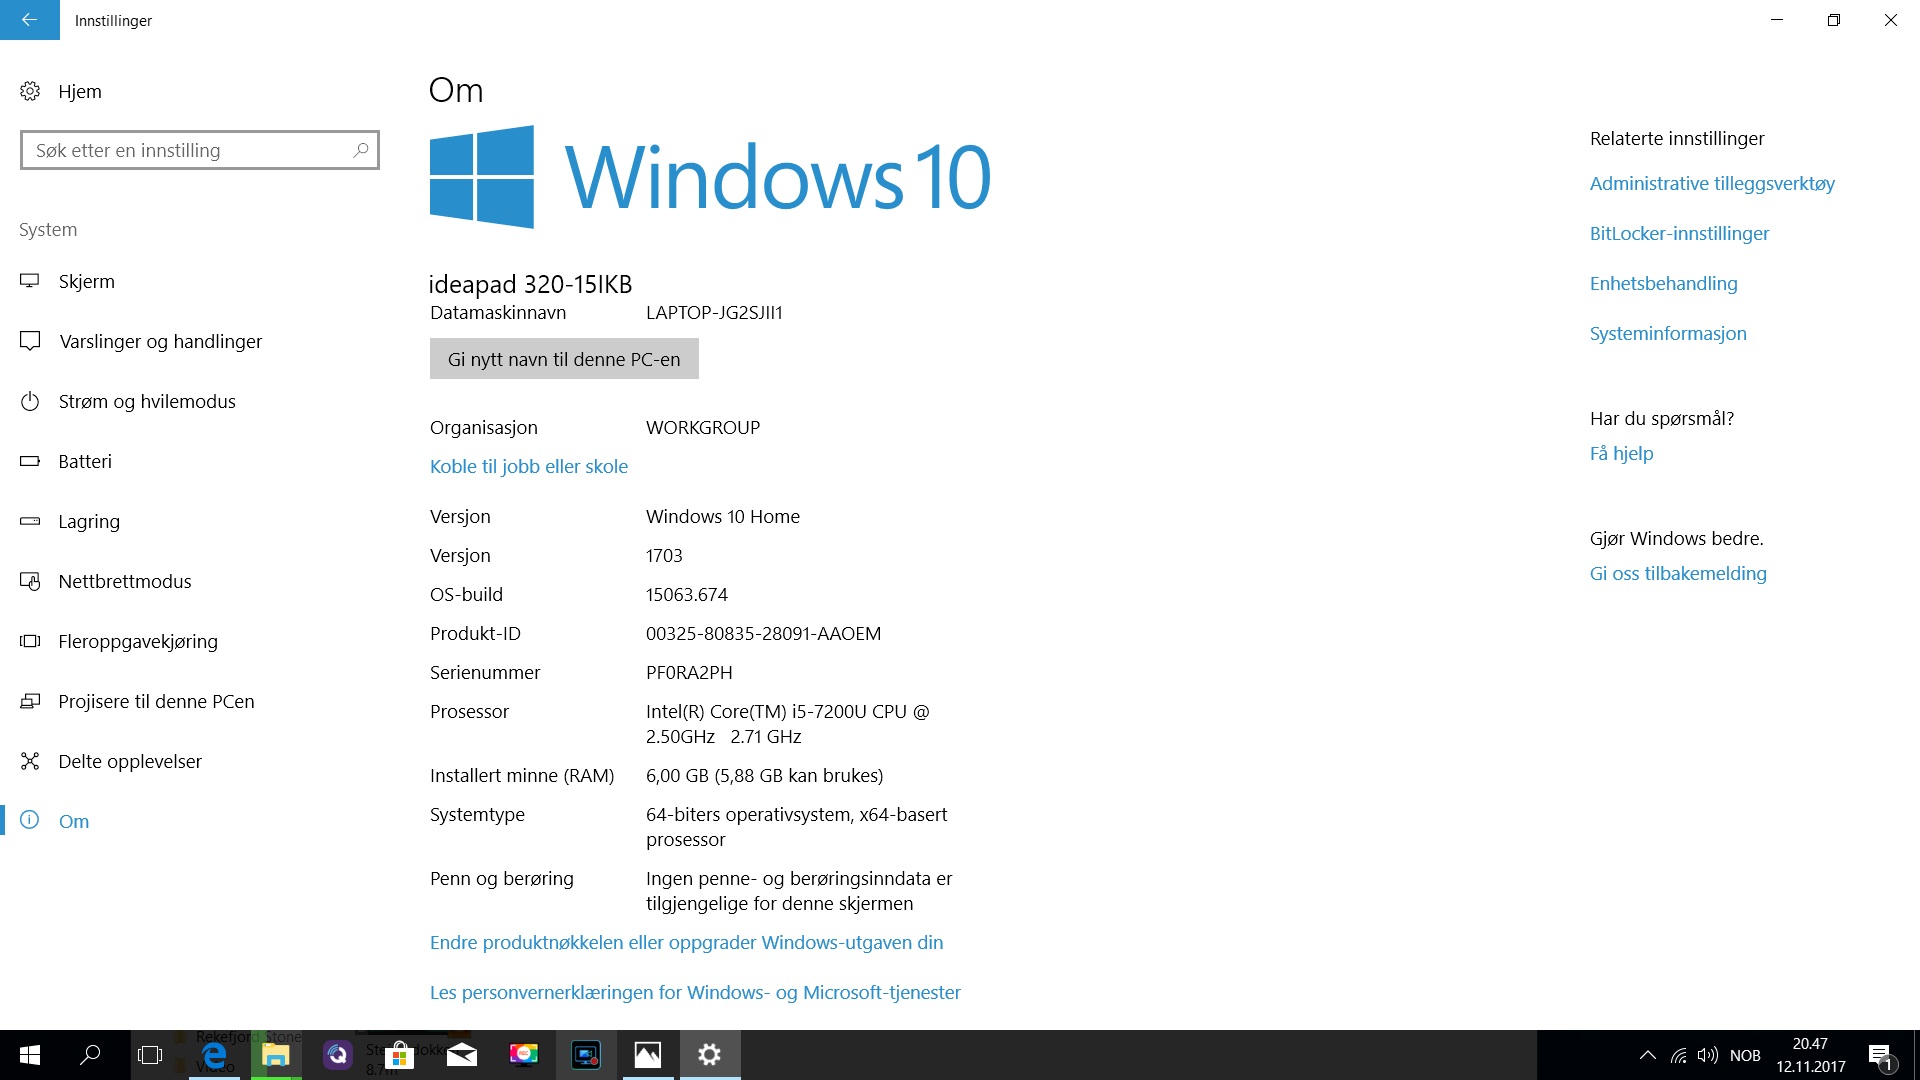
Task: Open Hjem settings gear icon
Action: pos(30,91)
